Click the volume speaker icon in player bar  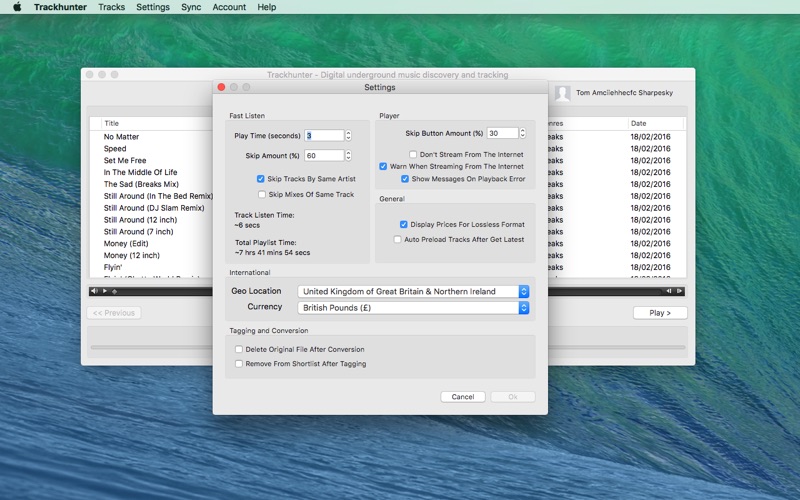coord(94,291)
